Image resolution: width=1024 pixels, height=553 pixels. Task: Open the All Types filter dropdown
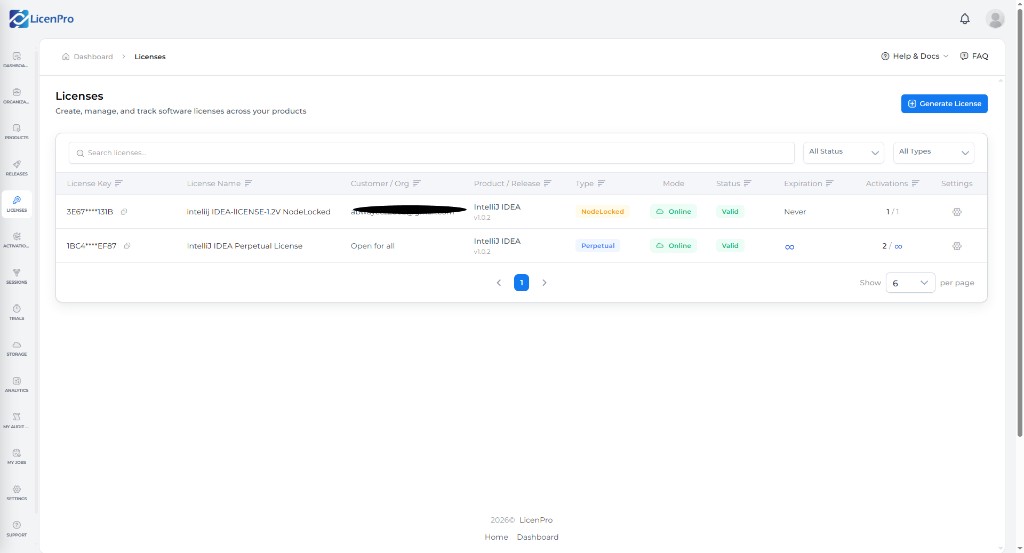[x=933, y=152]
